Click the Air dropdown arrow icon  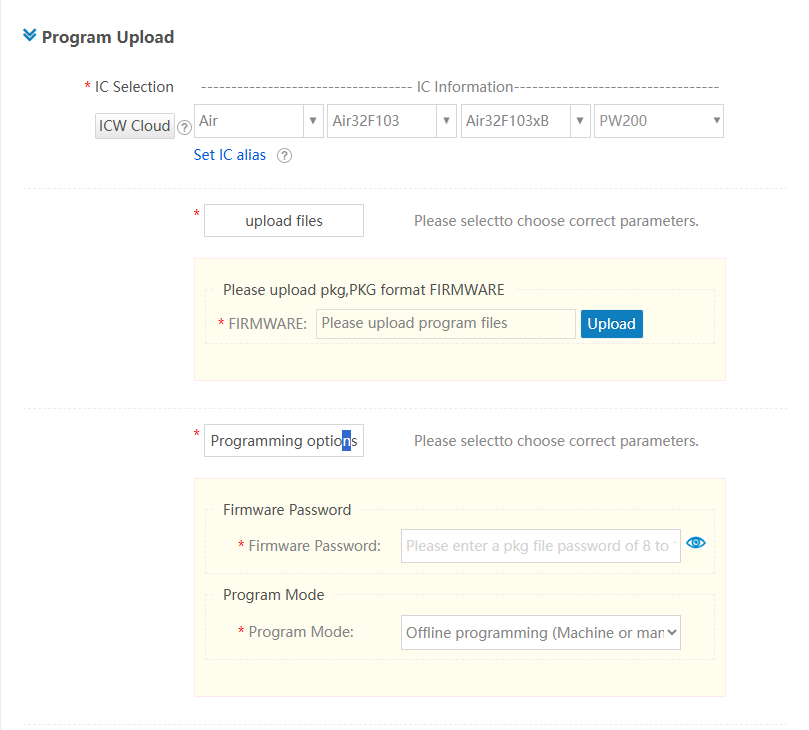pyautogui.click(x=313, y=121)
